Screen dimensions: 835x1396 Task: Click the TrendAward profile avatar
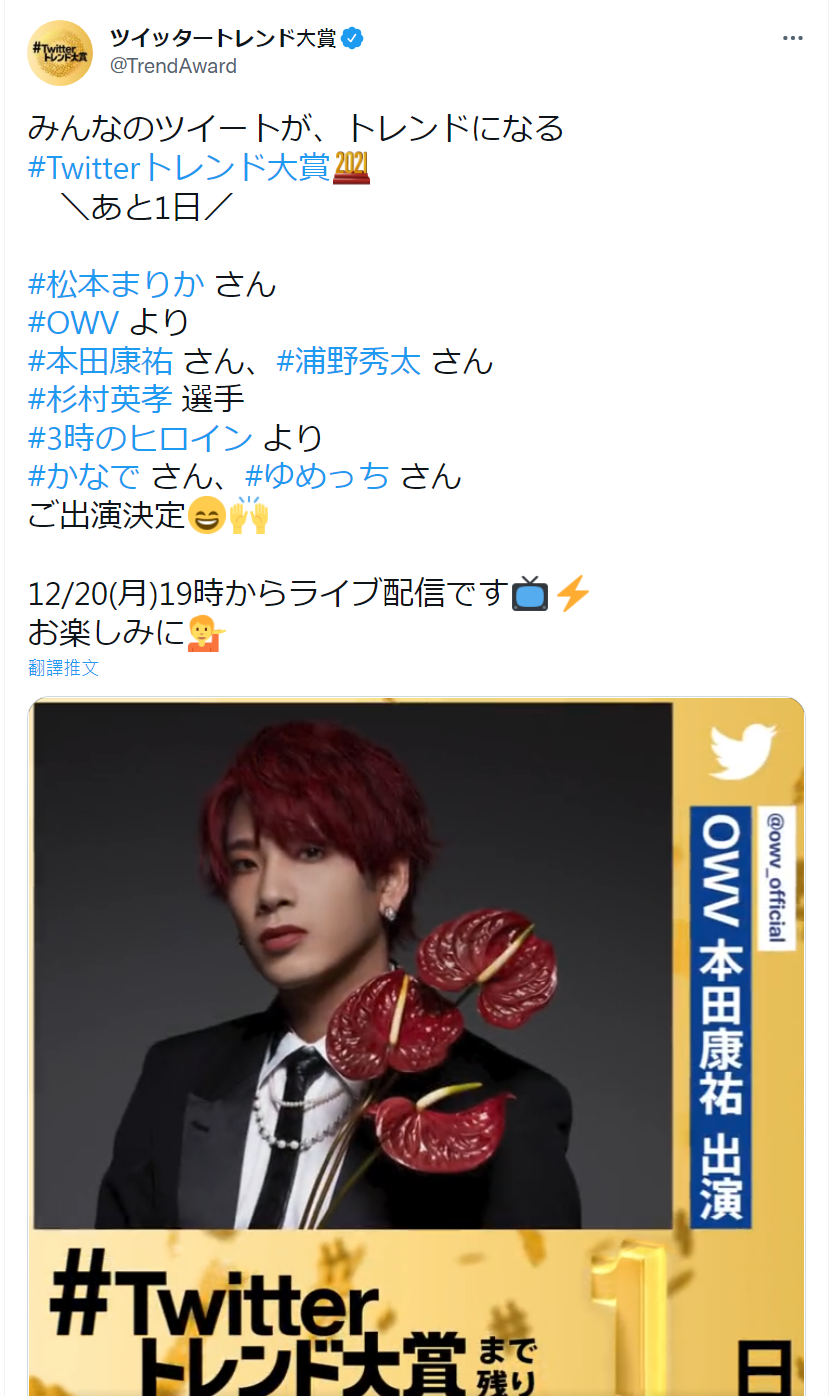pyautogui.click(x=60, y=53)
